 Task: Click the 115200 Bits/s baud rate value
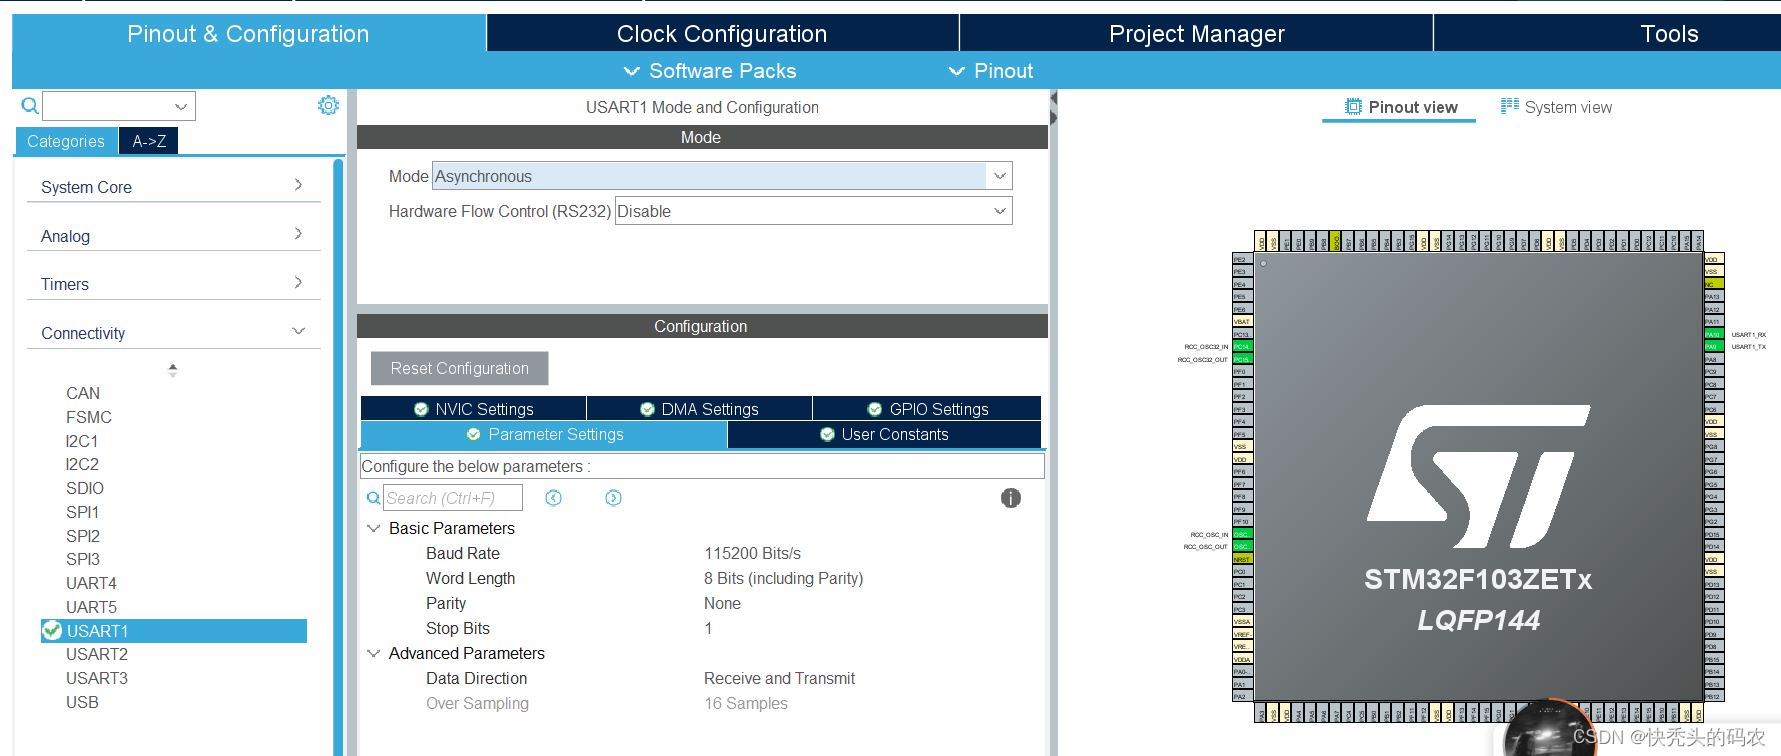click(752, 553)
